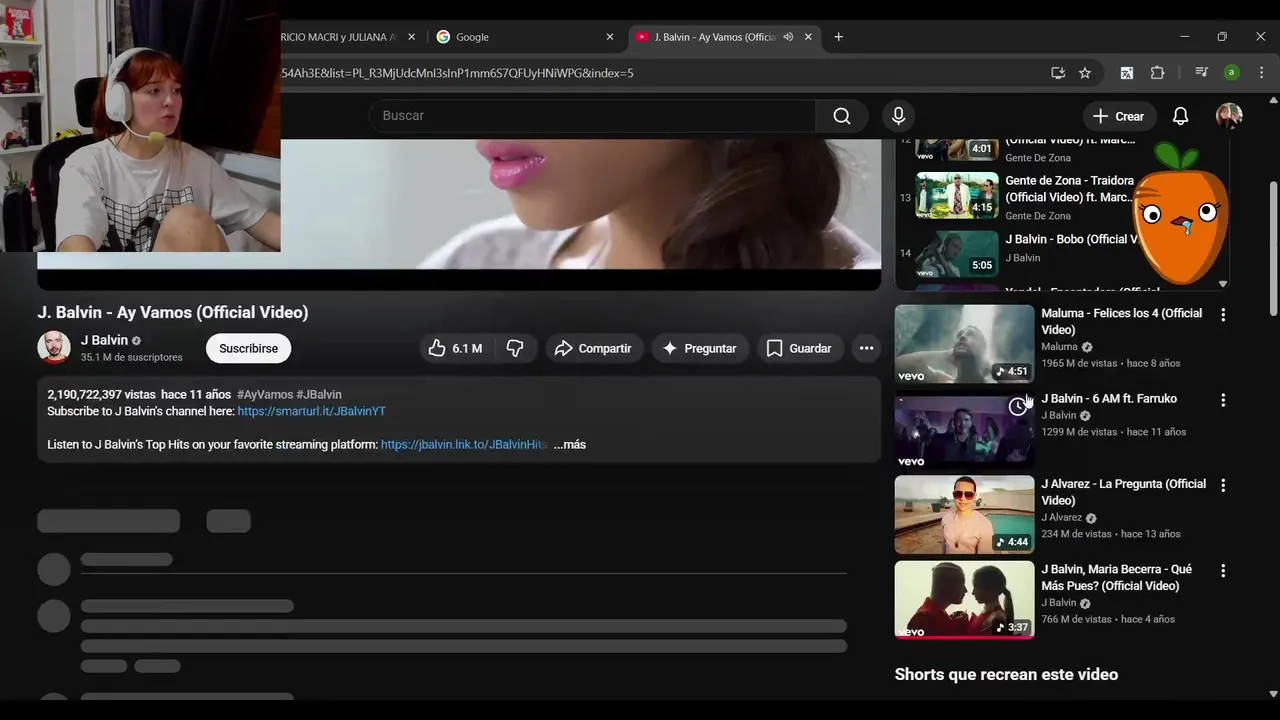1280x720 pixels.
Task: Open the account avatar menu
Action: click(1229, 116)
